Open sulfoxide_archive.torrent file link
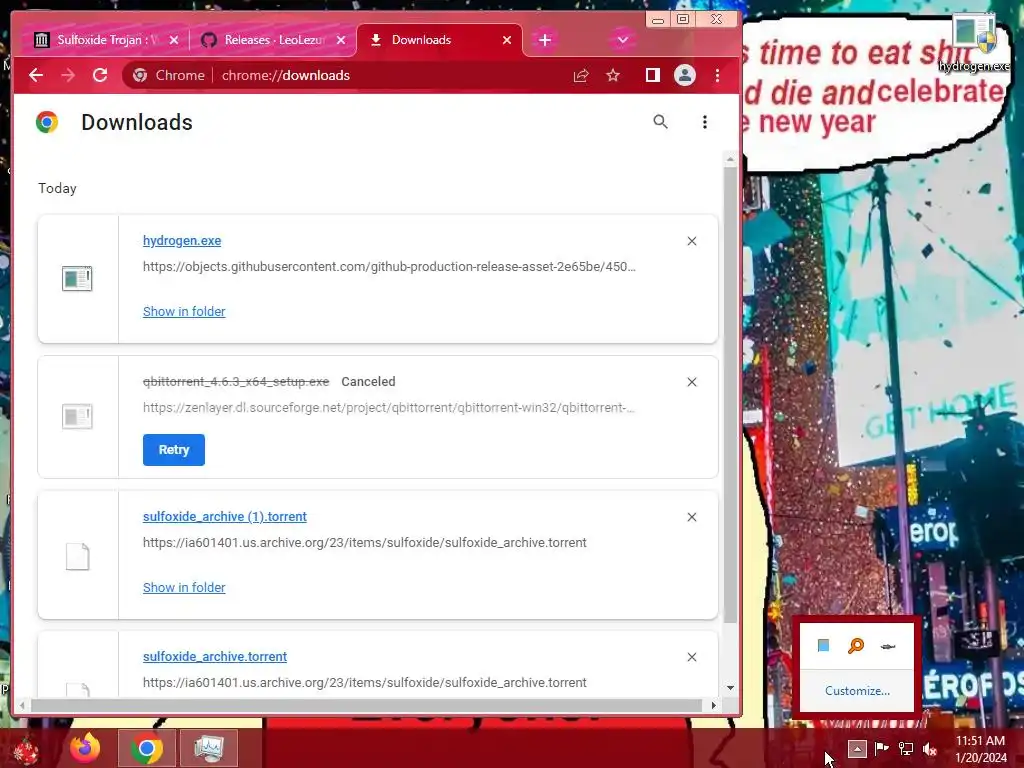1024x768 pixels. pos(215,656)
